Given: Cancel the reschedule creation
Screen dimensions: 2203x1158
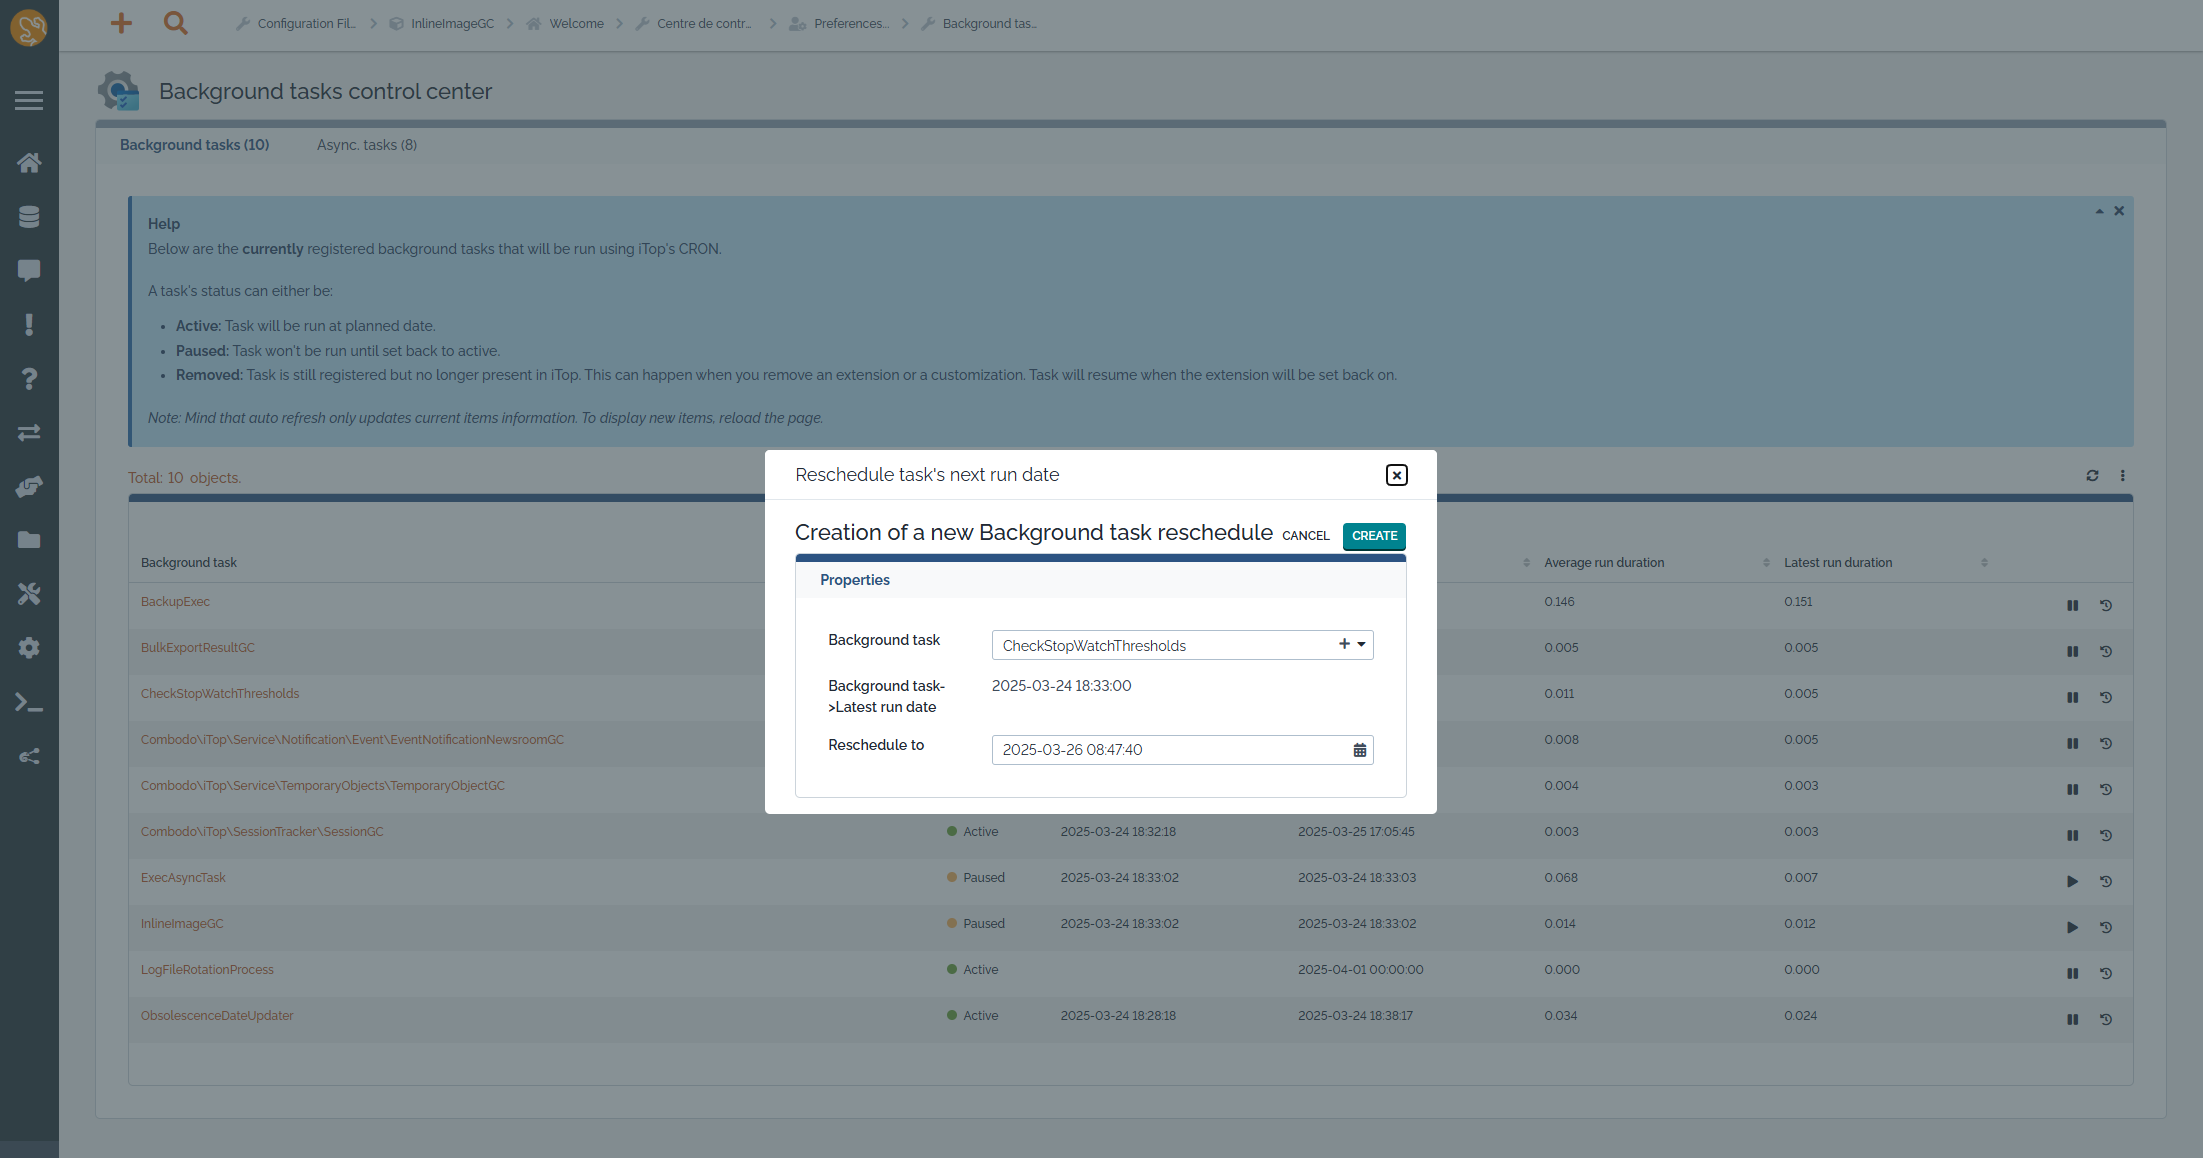Looking at the screenshot, I should coord(1305,536).
